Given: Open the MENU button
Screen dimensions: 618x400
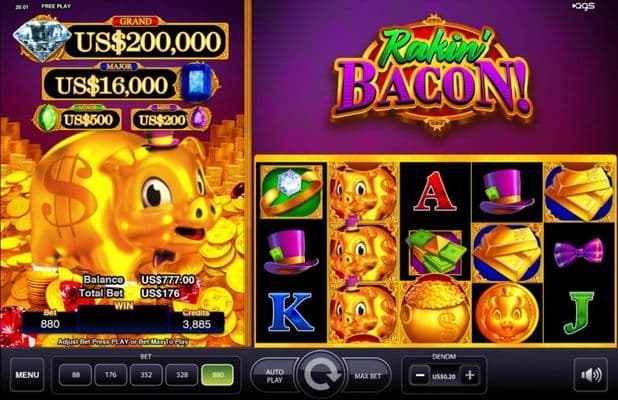Looking at the screenshot, I should (27, 374).
